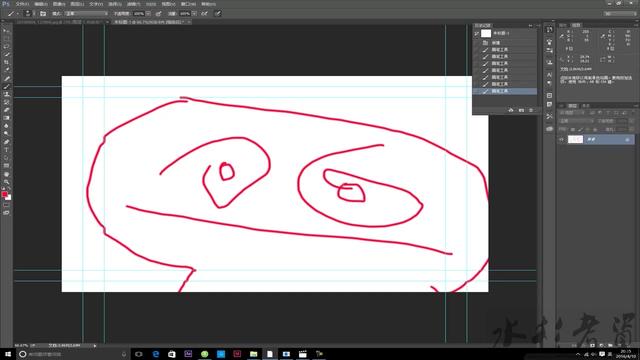This screenshot has height=360, width=640.
Task: Select the Eyedropper tool in the toolbox
Action: (x=6, y=70)
